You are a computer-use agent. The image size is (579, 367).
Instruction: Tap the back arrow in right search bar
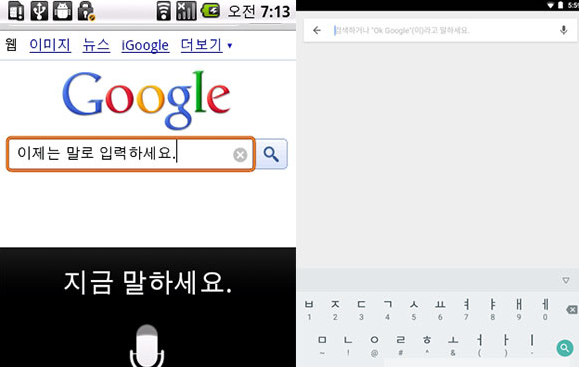317,30
